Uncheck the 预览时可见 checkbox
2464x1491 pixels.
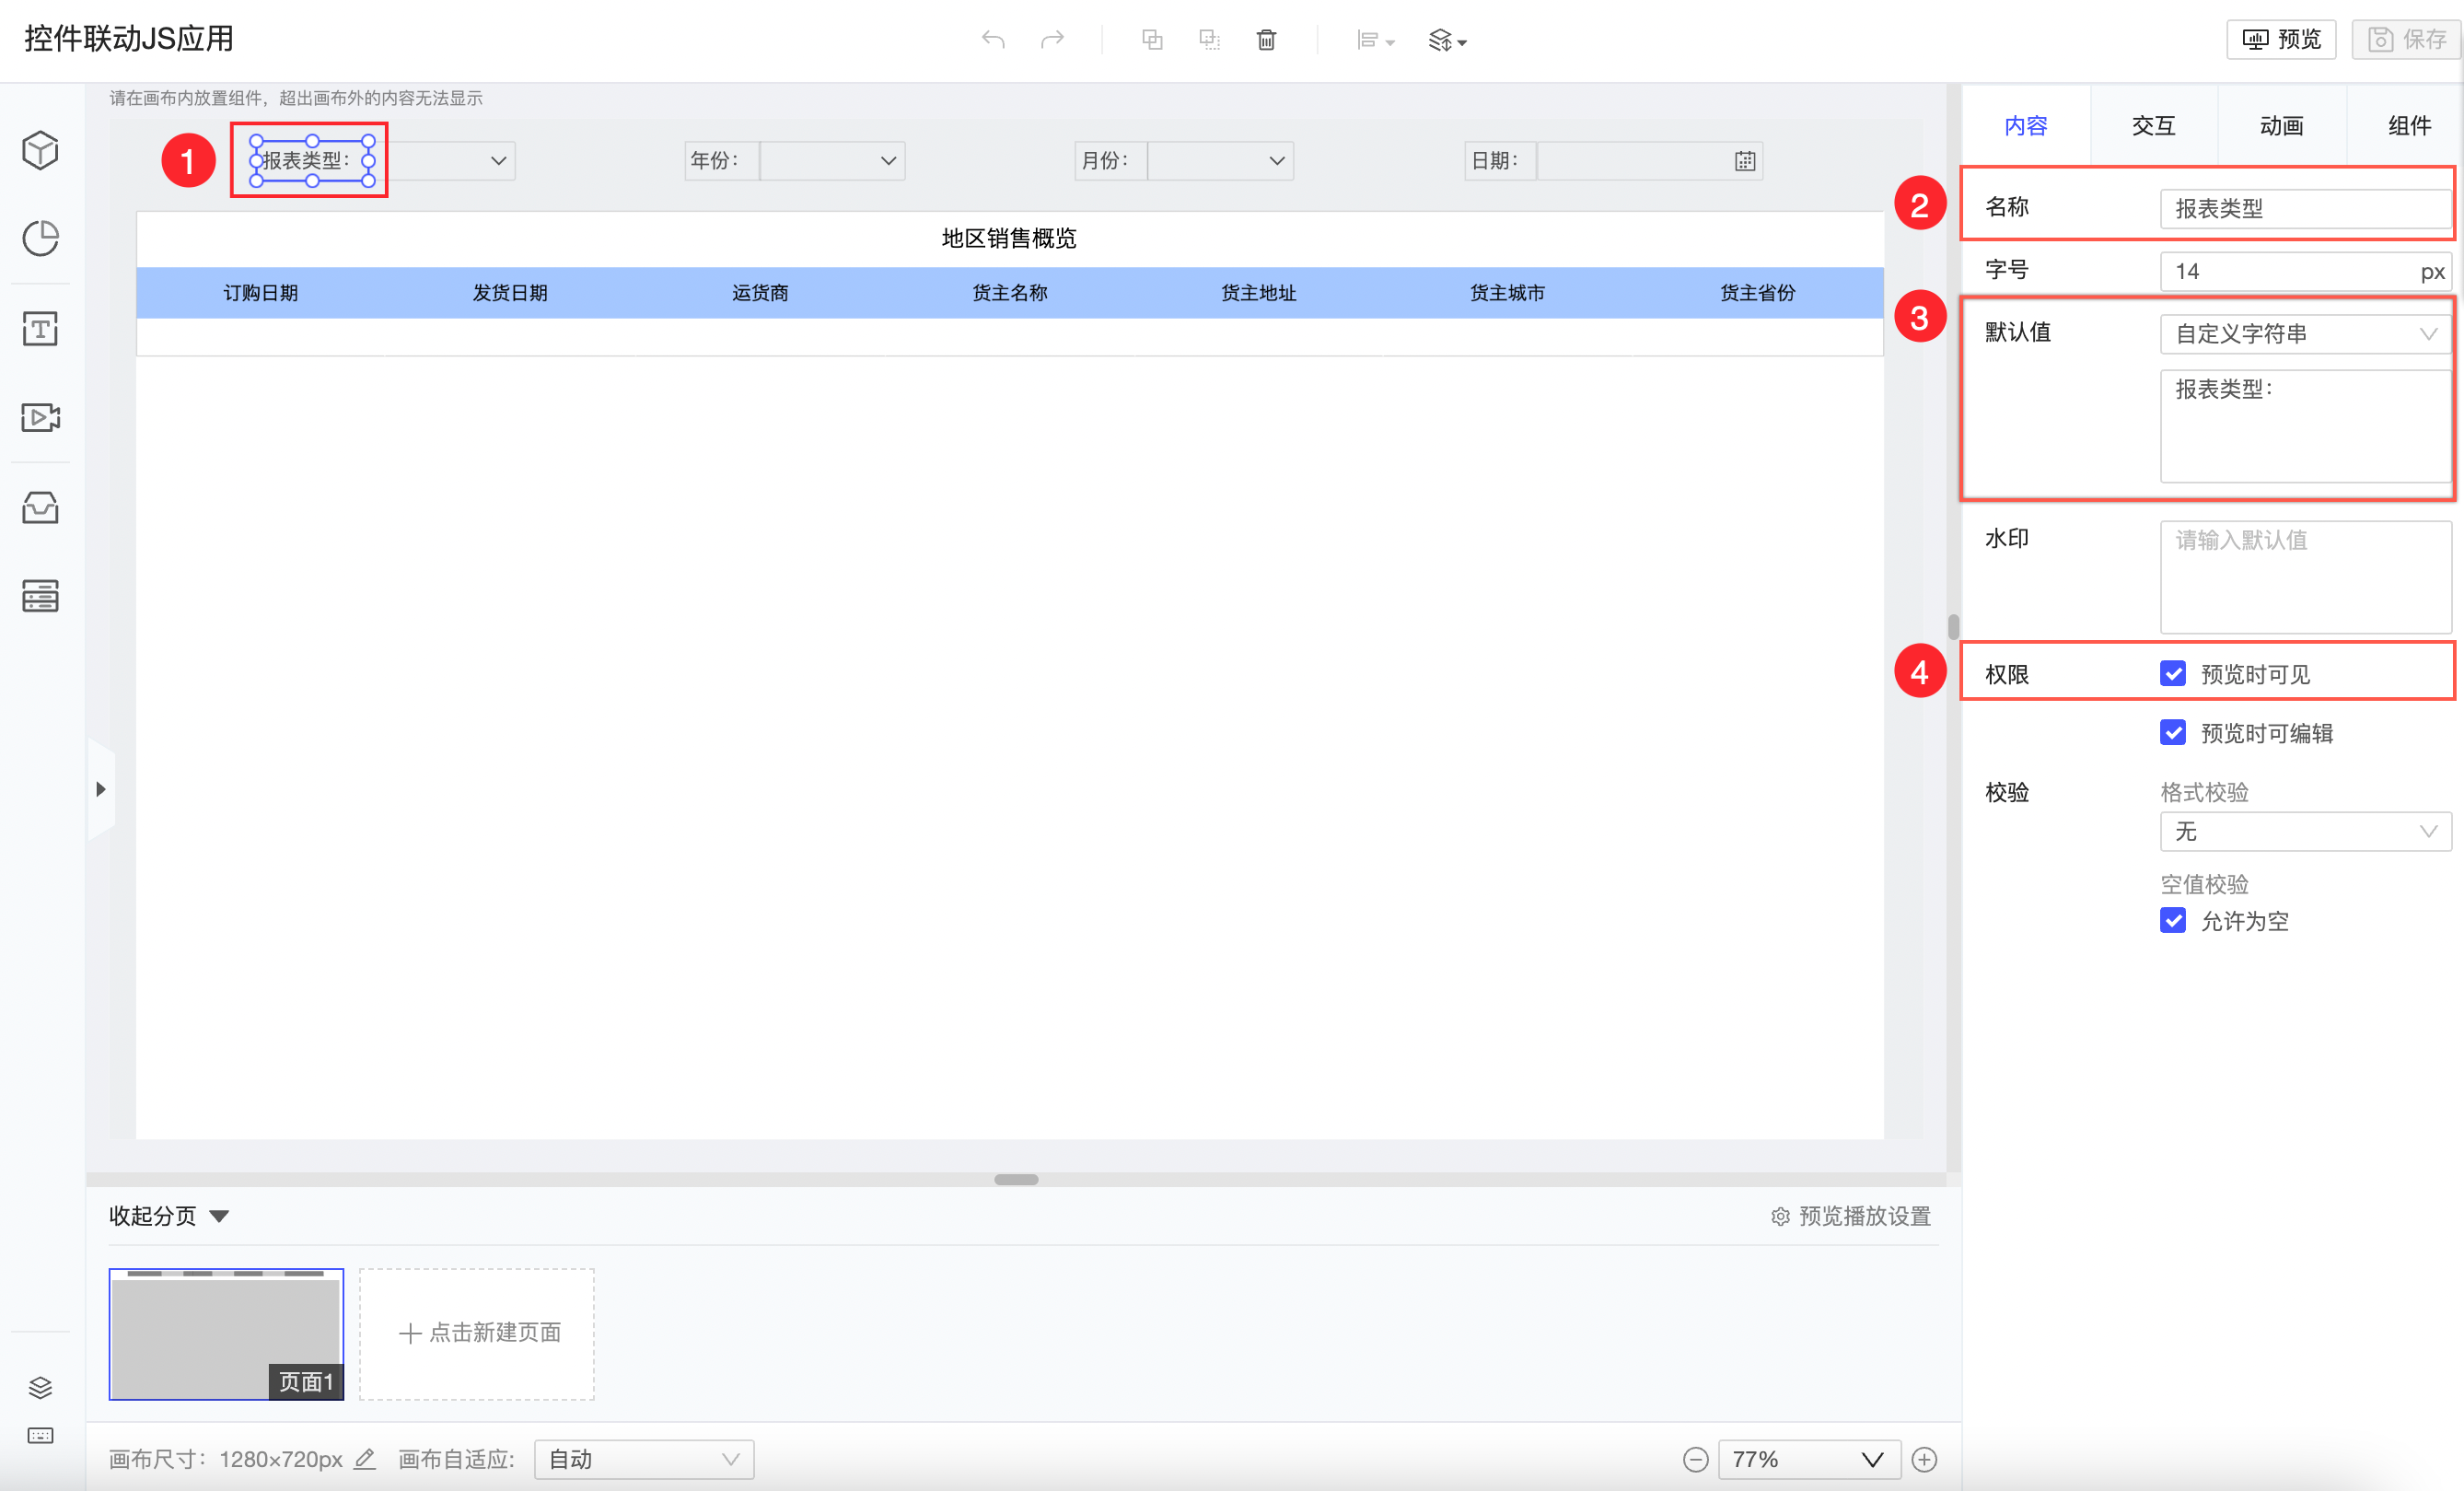click(x=2172, y=674)
